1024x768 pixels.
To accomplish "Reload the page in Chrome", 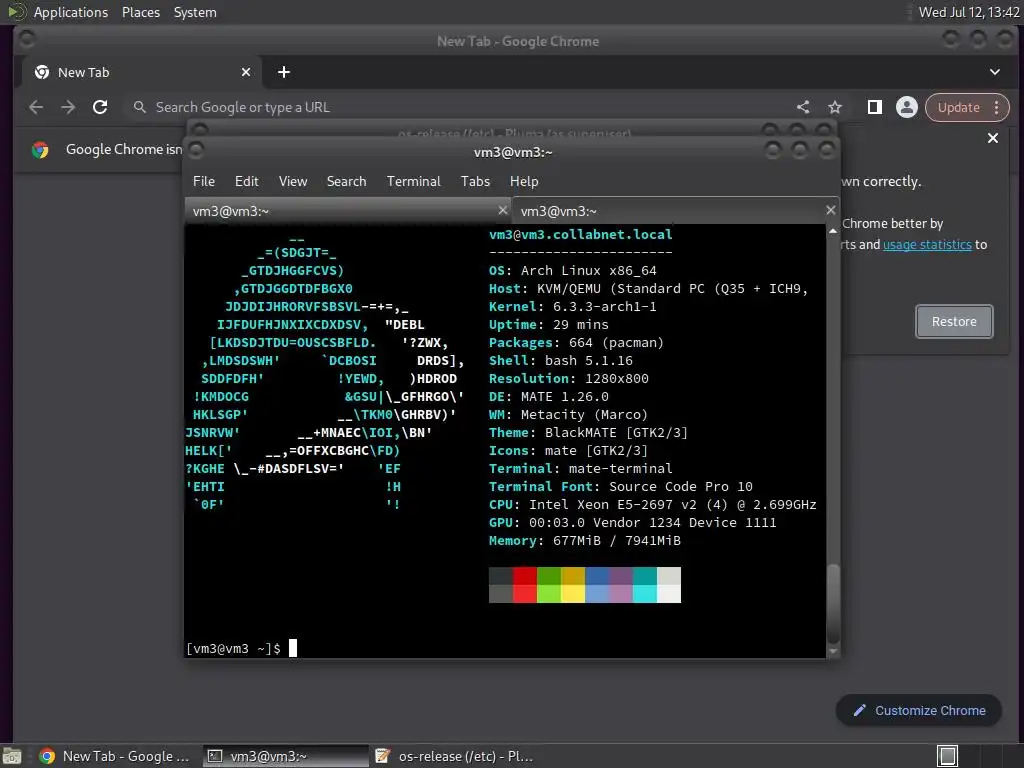I will click(x=100, y=107).
